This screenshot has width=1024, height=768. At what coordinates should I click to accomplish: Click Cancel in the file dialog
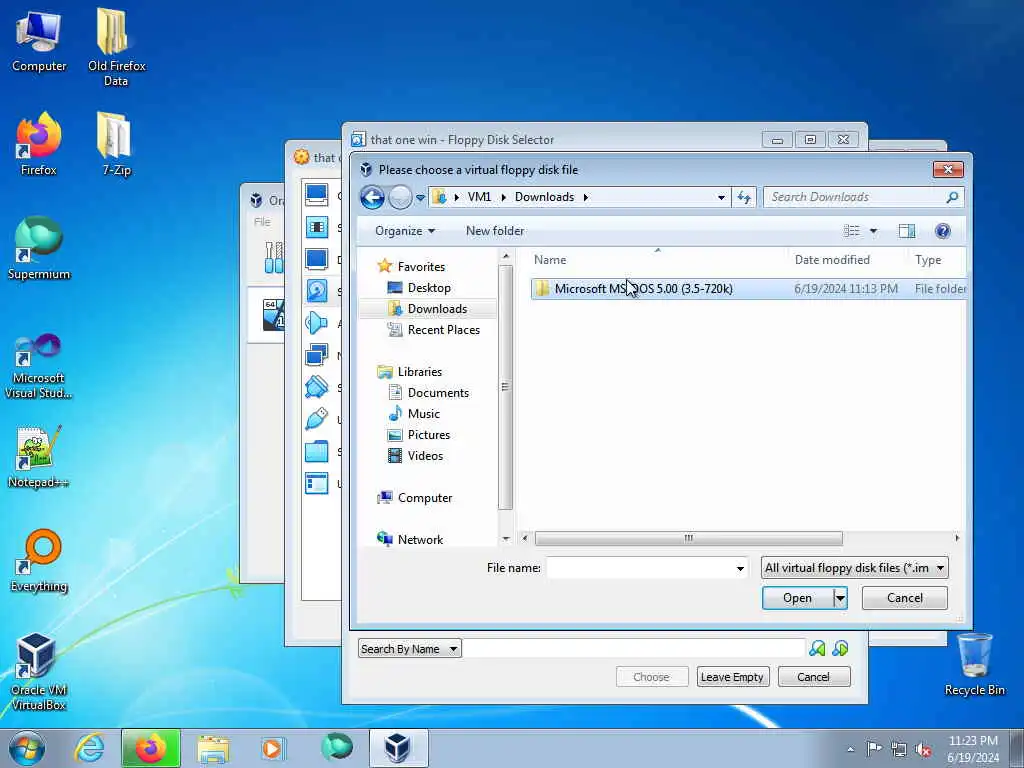click(904, 598)
